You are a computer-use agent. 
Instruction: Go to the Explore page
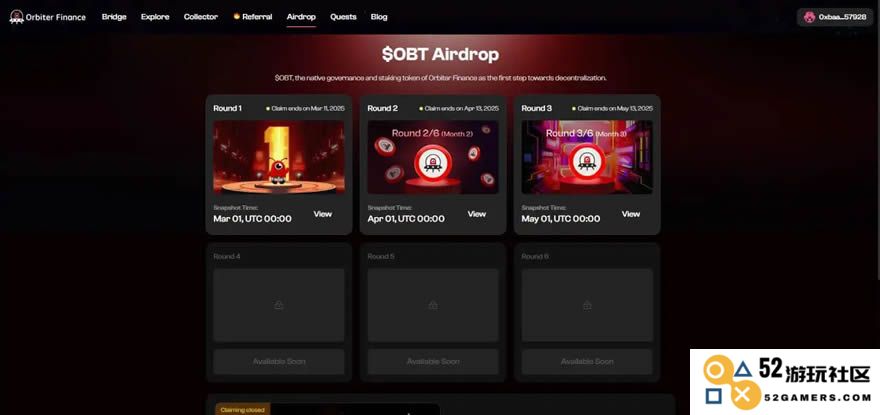155,17
